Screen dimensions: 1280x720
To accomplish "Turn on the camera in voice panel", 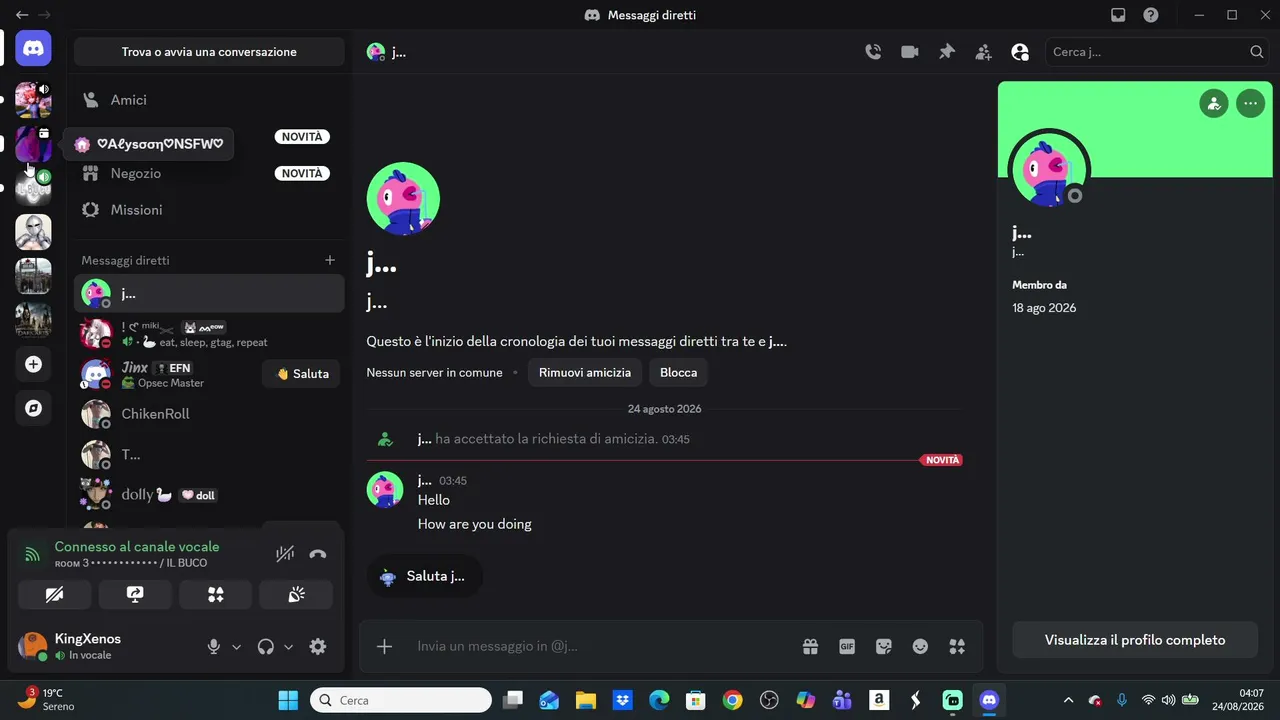I will pos(55,594).
